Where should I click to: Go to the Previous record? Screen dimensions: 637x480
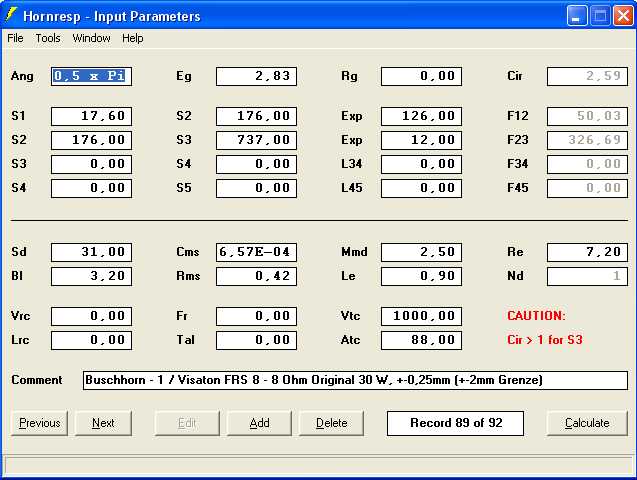pyautogui.click(x=40, y=423)
